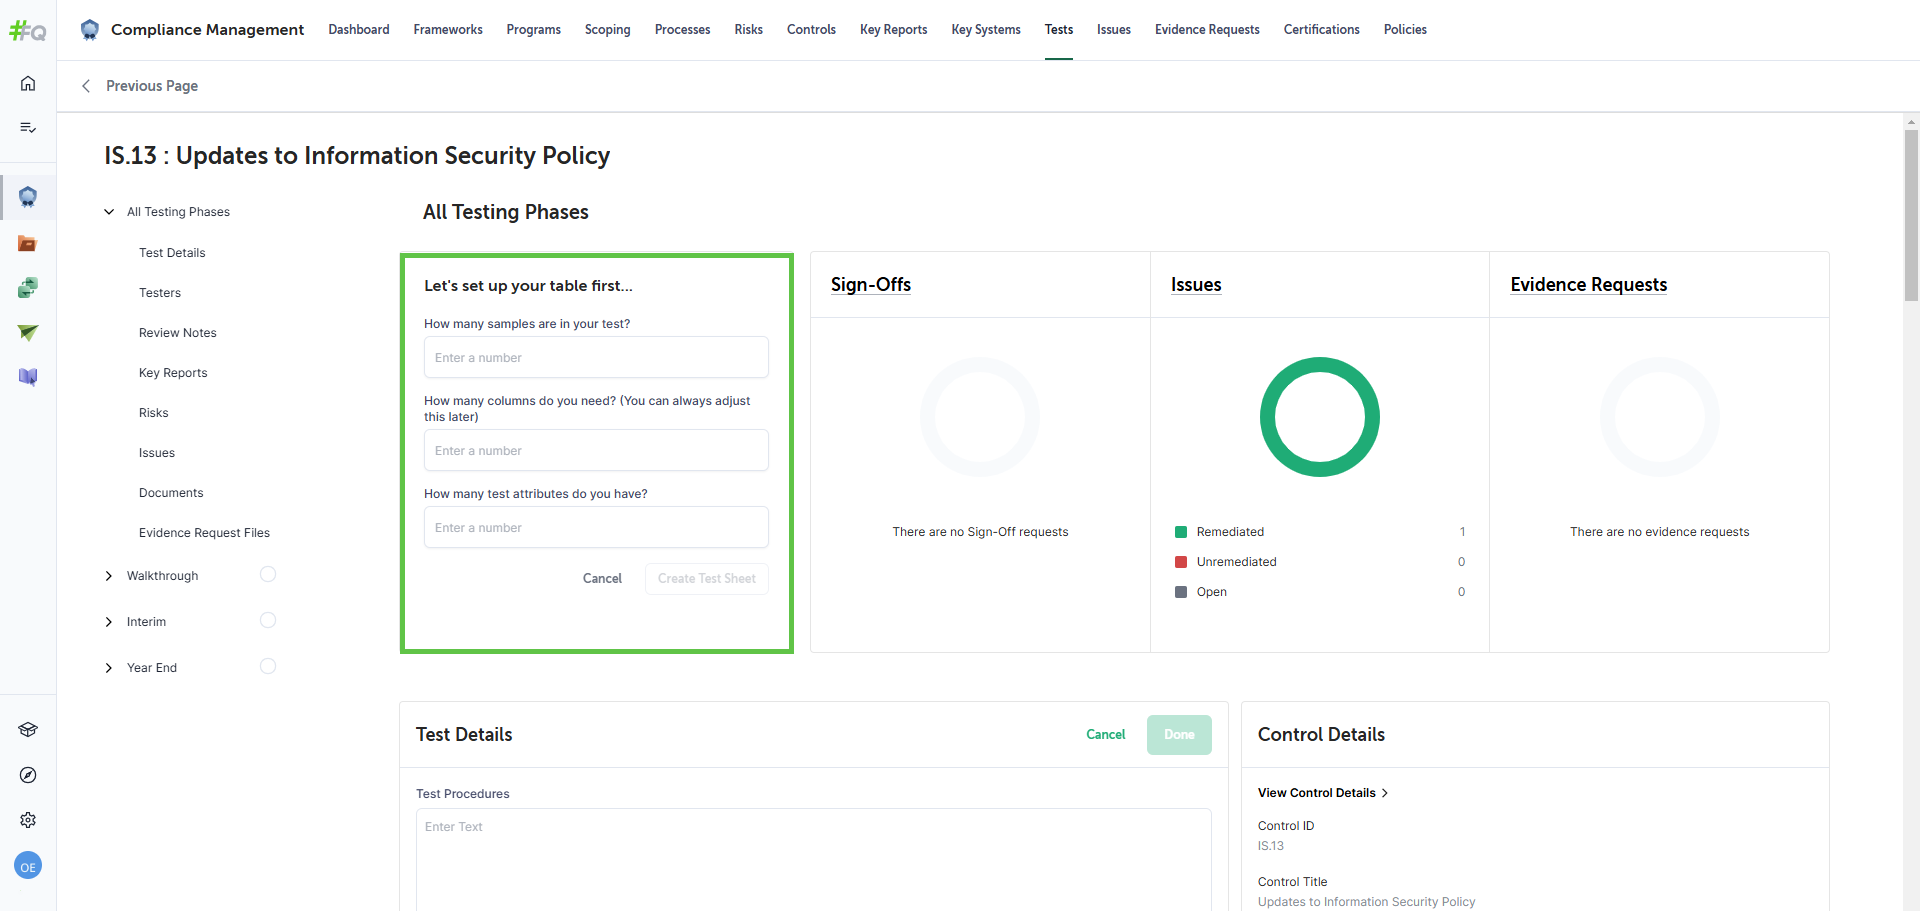Open View Control Details link
Viewport: 1920px width, 911px height.
coord(1317,793)
